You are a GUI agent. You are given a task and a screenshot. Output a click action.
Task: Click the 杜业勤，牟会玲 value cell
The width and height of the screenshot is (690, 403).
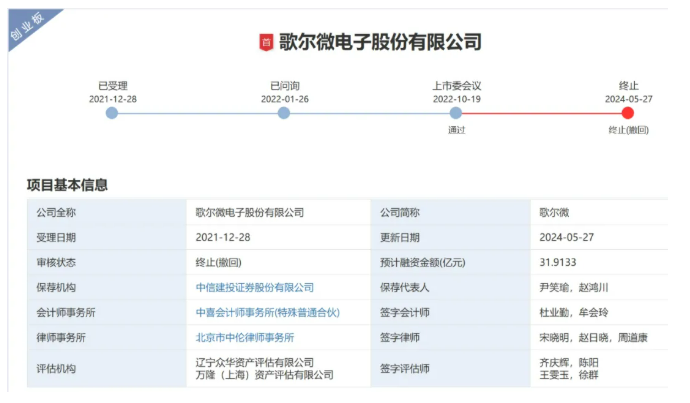pyautogui.click(x=599, y=313)
